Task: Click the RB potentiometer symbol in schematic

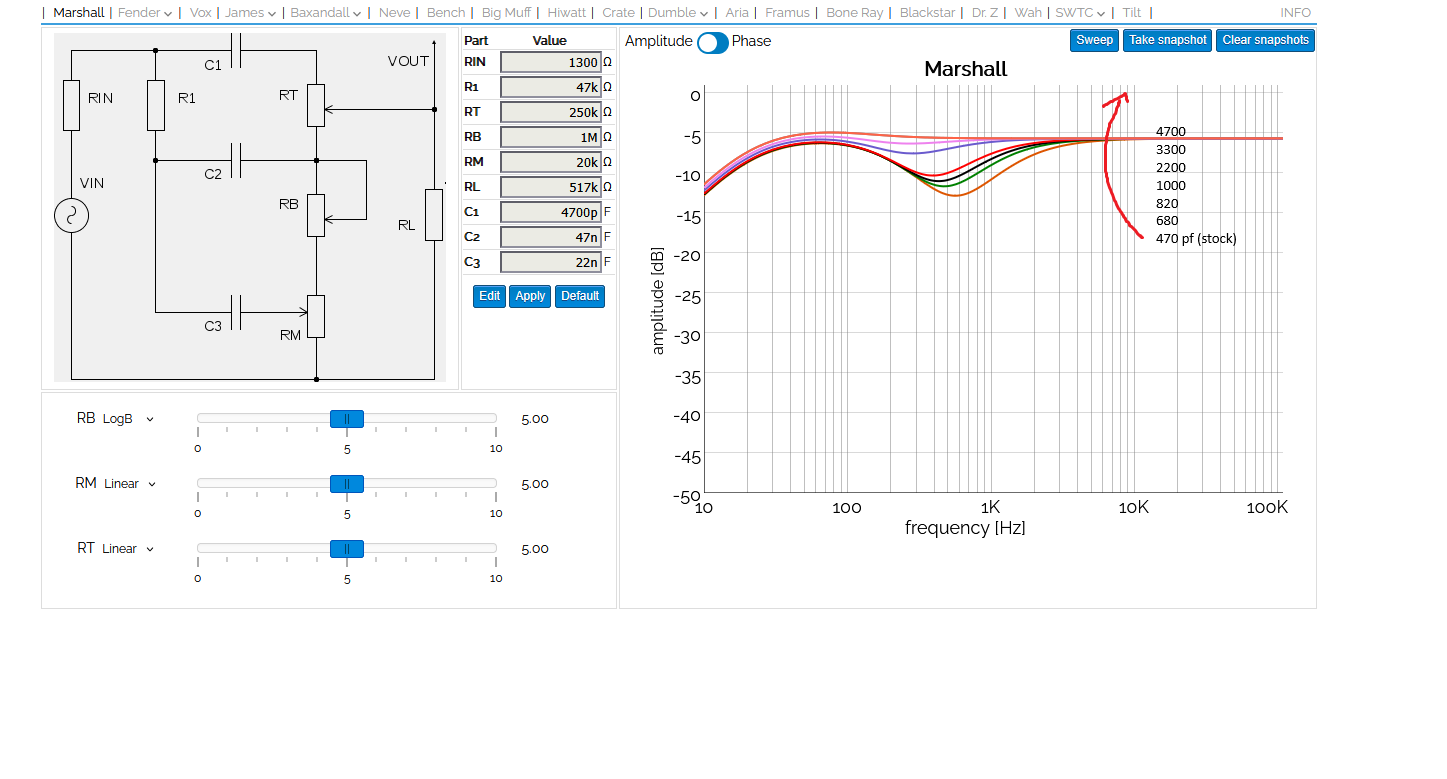Action: 316,215
